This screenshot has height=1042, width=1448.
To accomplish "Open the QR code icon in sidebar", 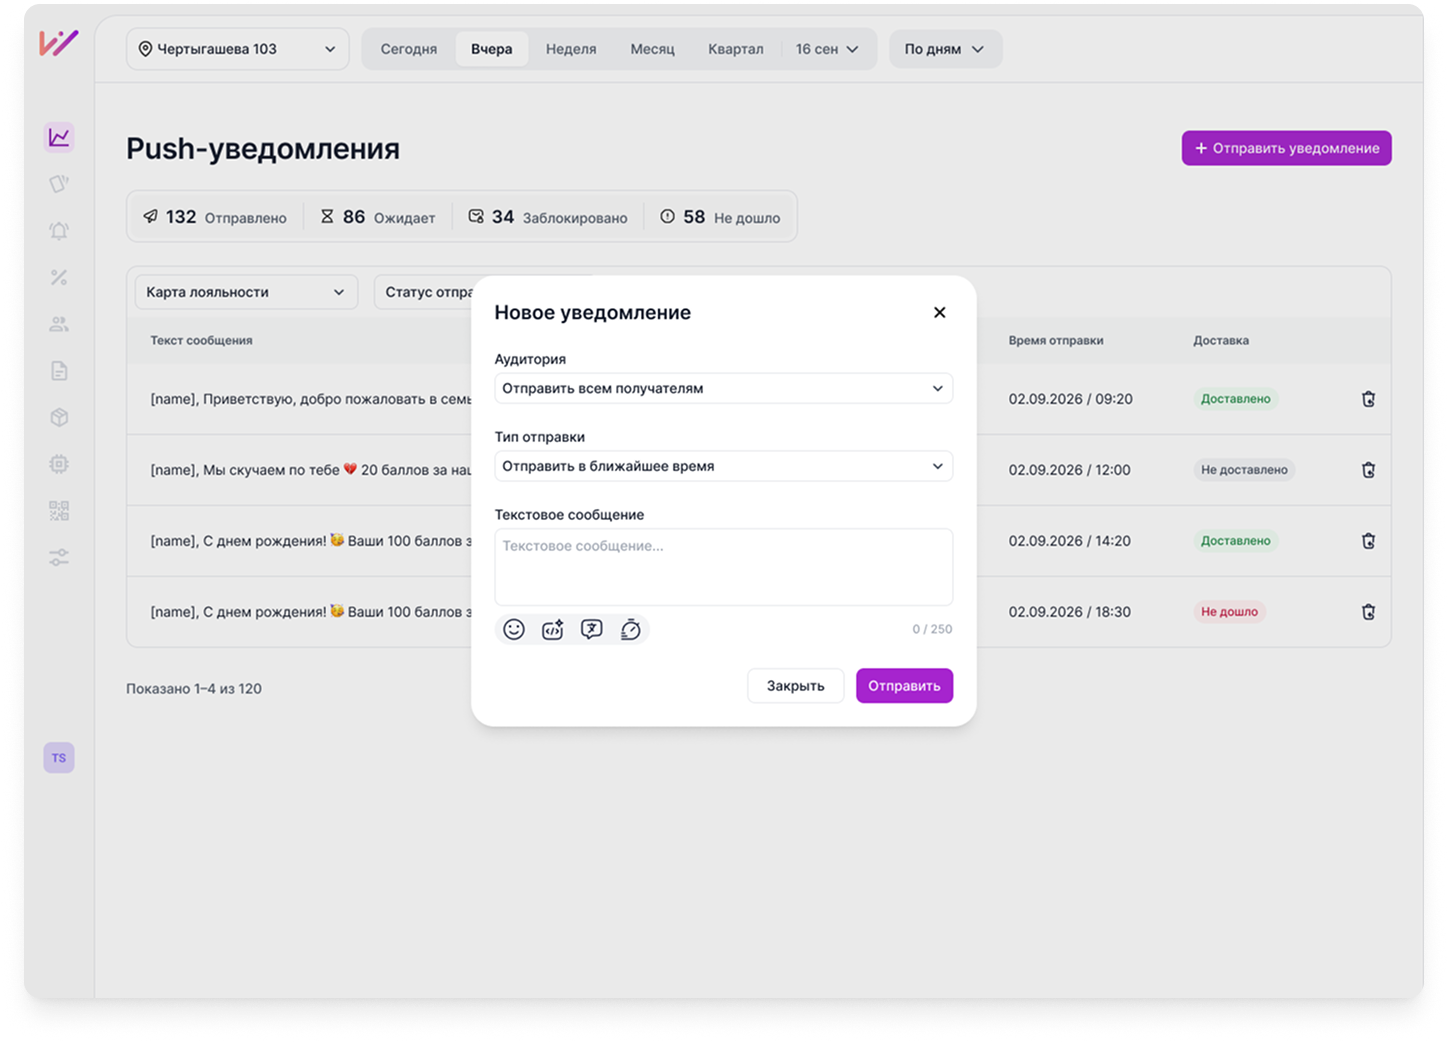I will tap(59, 511).
